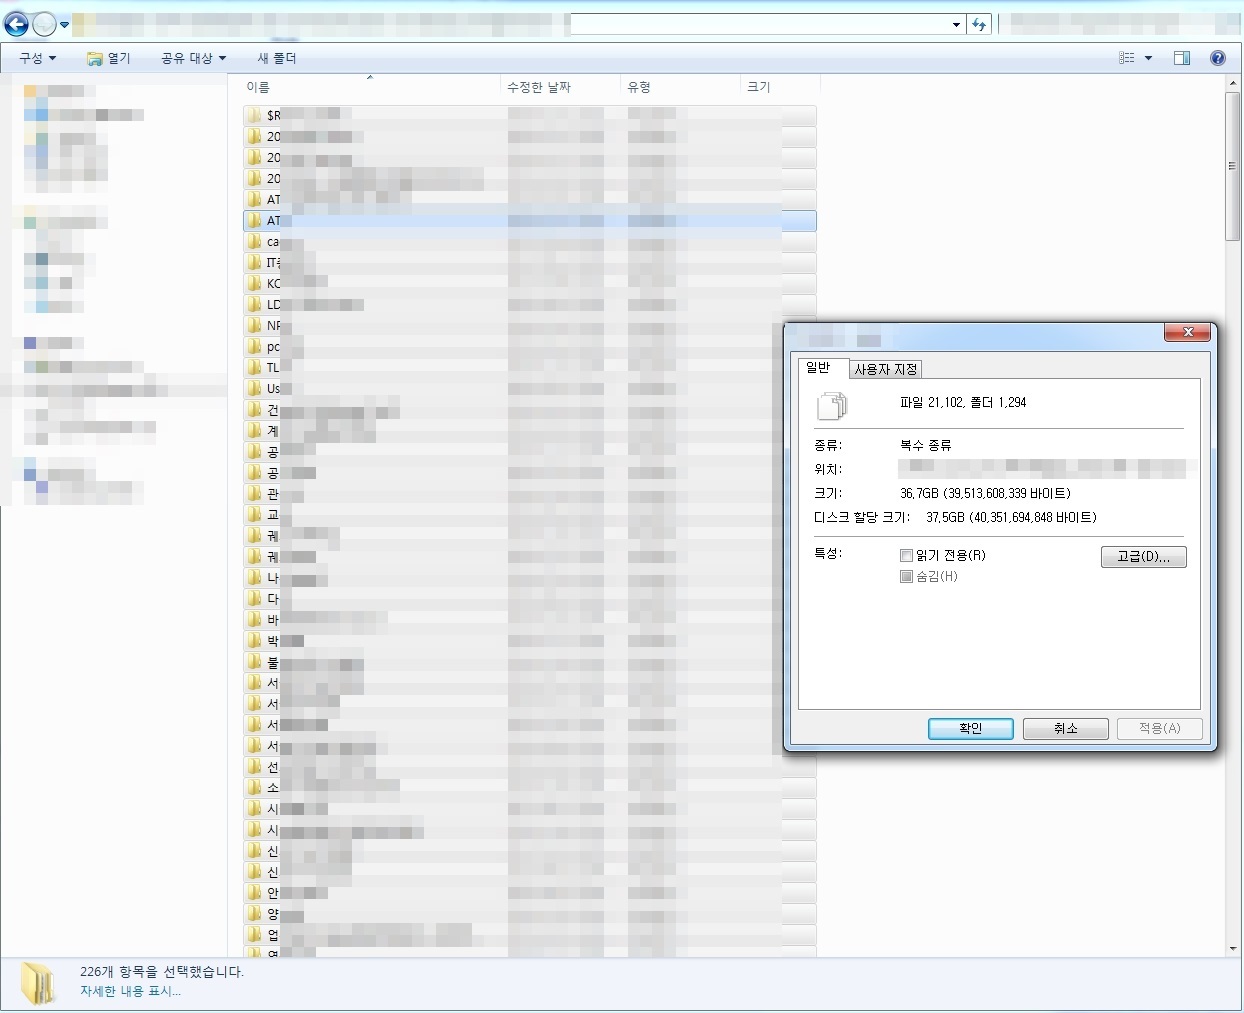Click the folder icon of the 나 row
The height and width of the screenshot is (1013, 1244).
point(254,577)
